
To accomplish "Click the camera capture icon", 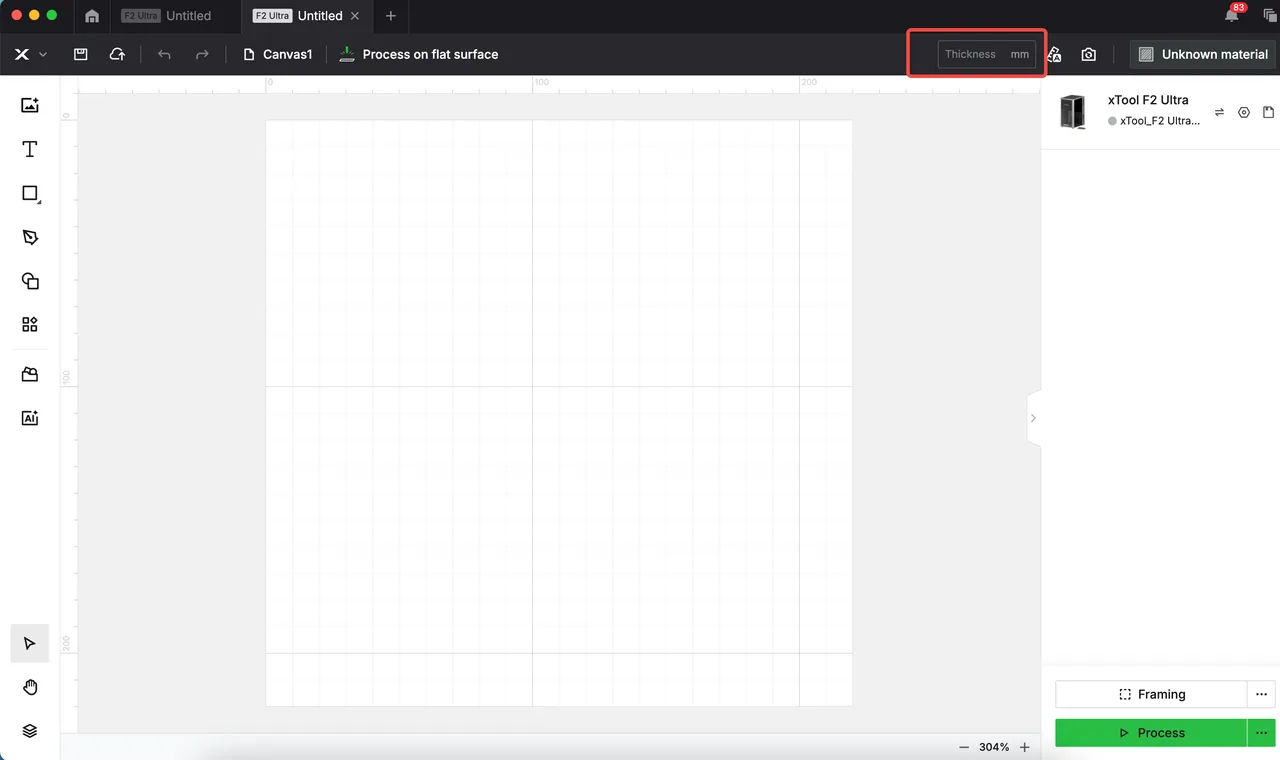I will tap(1088, 54).
